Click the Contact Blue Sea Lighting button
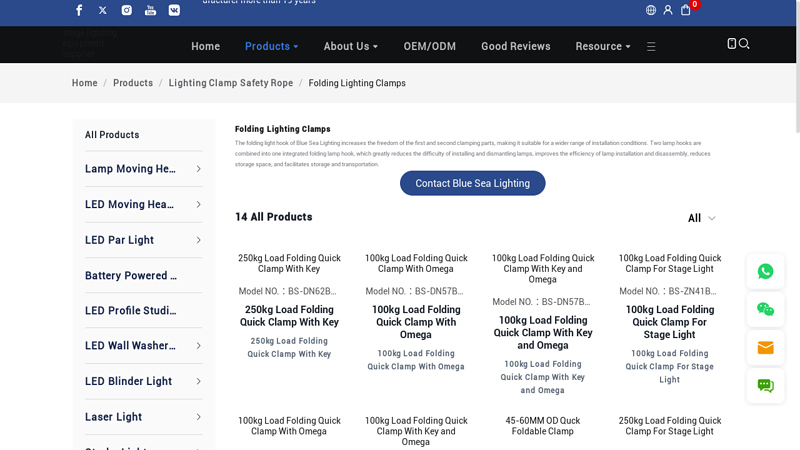This screenshot has width=800, height=450. pos(472,183)
